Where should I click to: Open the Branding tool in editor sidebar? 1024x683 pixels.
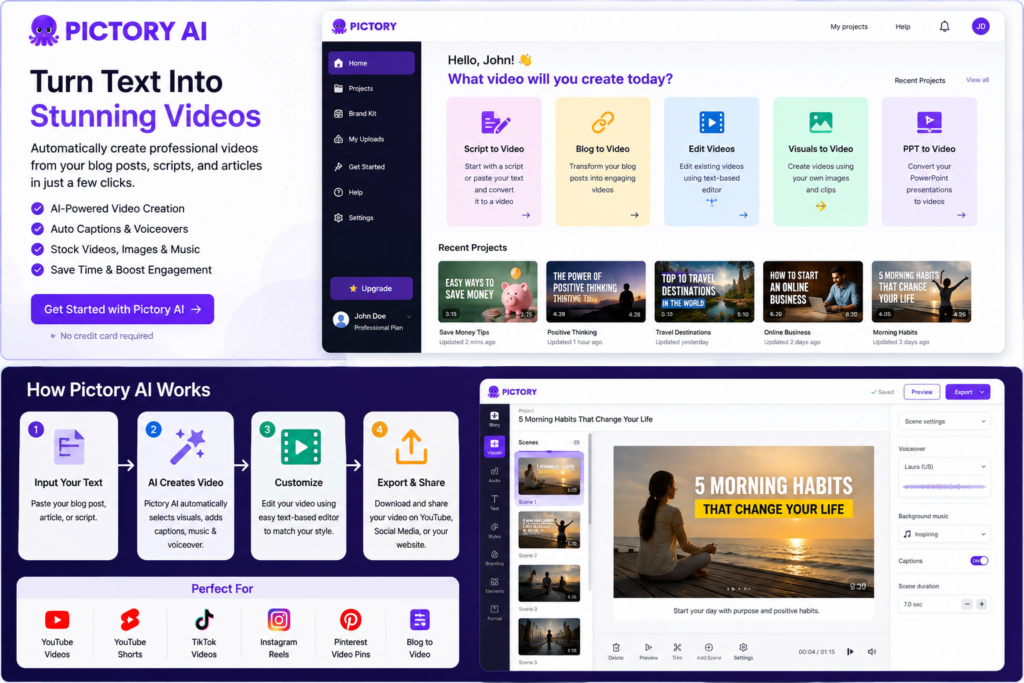(x=494, y=557)
